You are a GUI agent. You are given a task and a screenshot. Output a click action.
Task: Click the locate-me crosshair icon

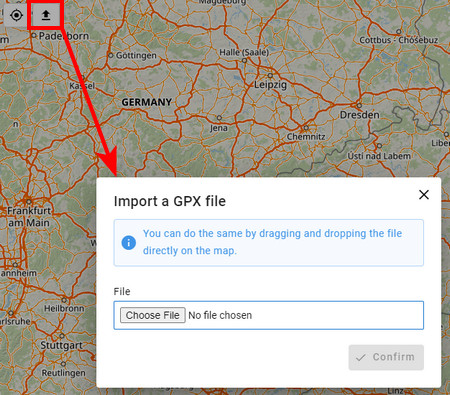point(16,15)
